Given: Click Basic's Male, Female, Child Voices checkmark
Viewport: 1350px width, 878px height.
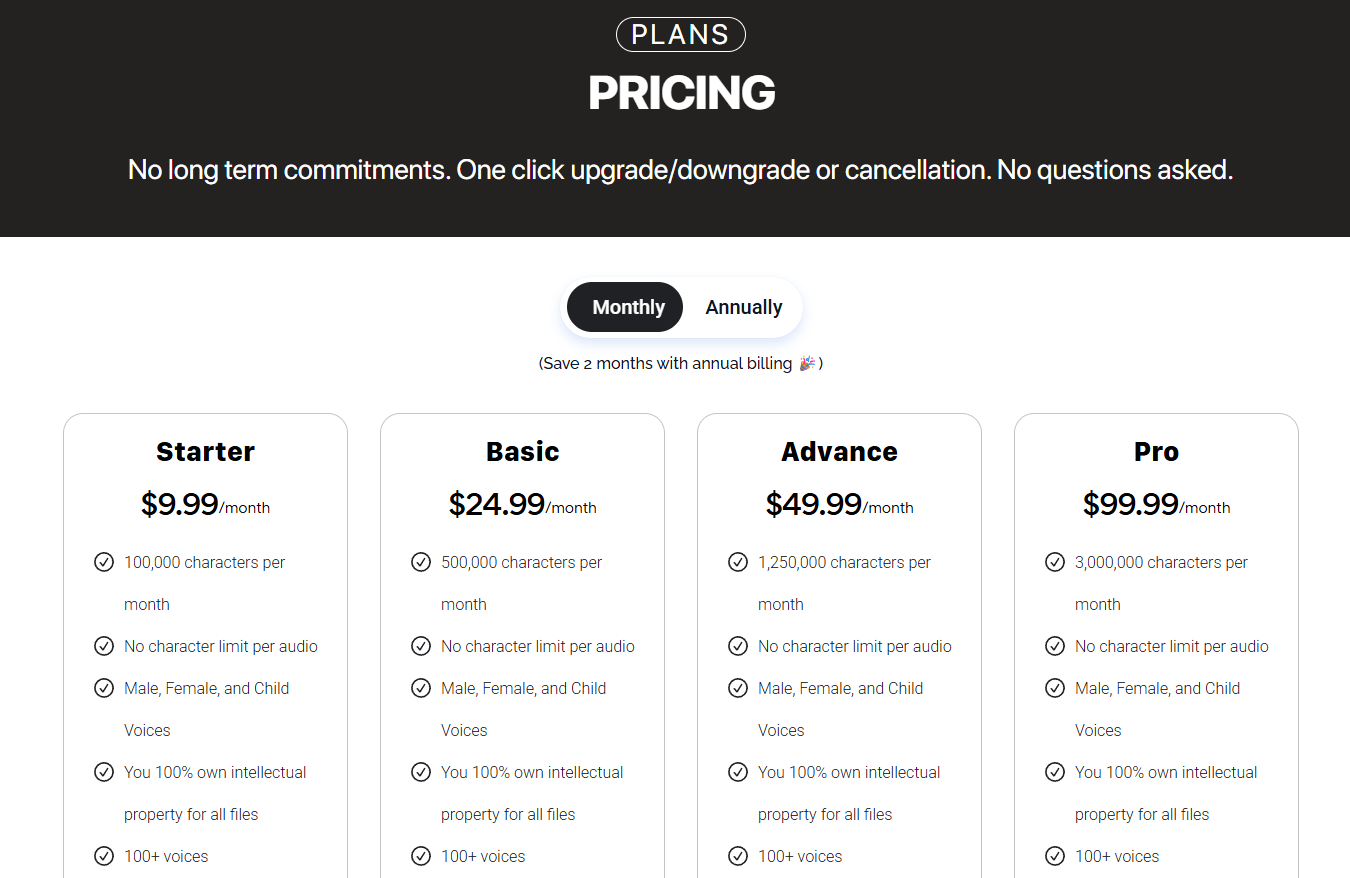Looking at the screenshot, I should (x=421, y=688).
